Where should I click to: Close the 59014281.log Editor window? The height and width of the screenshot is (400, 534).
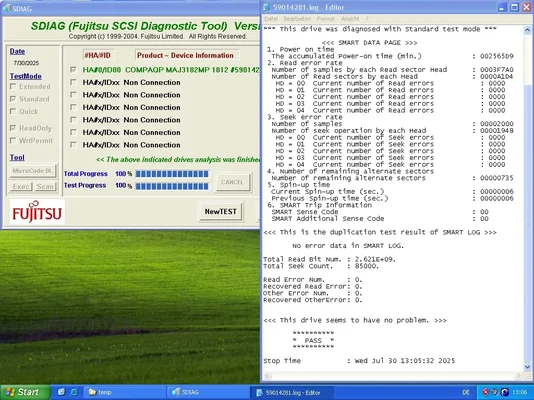point(527,7)
